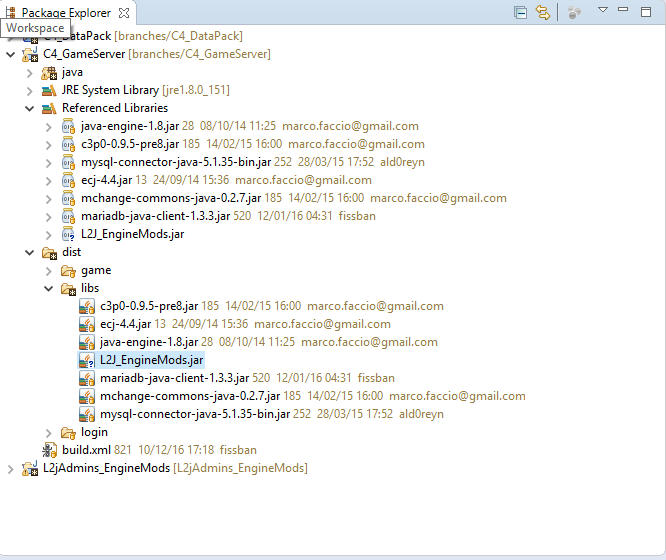
Task: Collapse the C4_GameServer project
Action: [11, 54]
